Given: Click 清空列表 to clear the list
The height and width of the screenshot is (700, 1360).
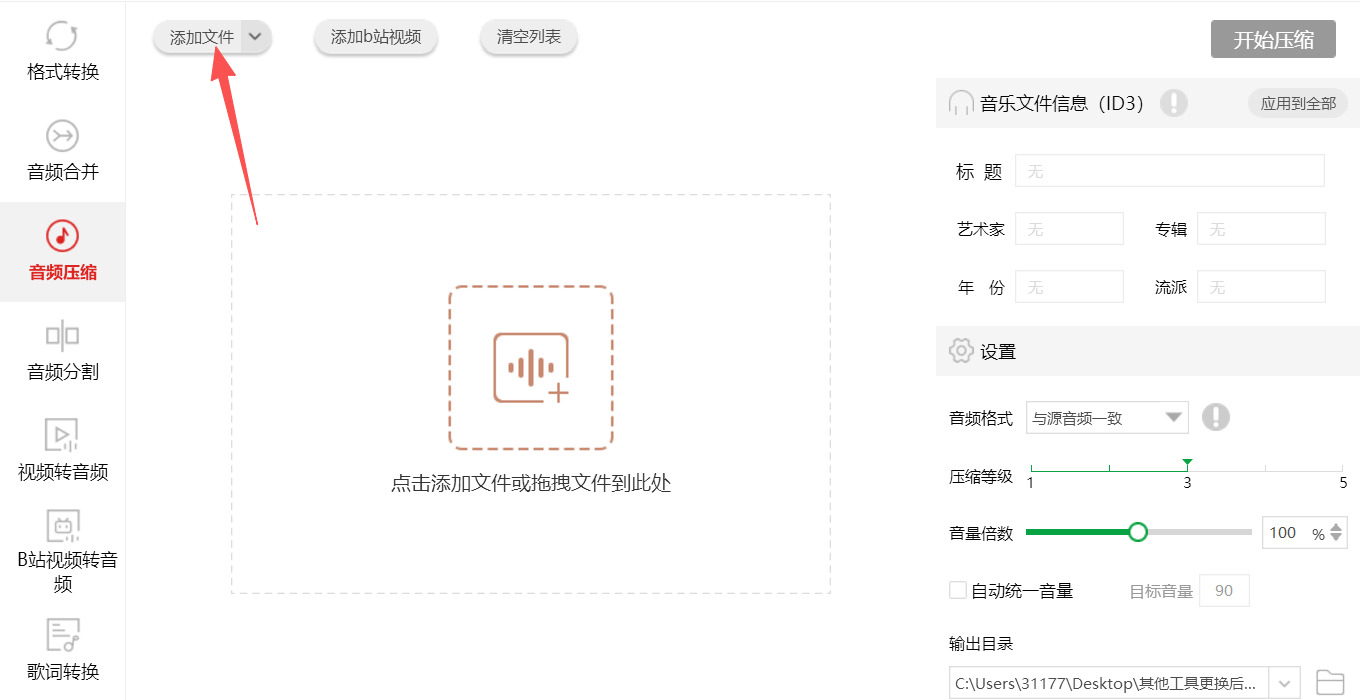Looking at the screenshot, I should (529, 37).
